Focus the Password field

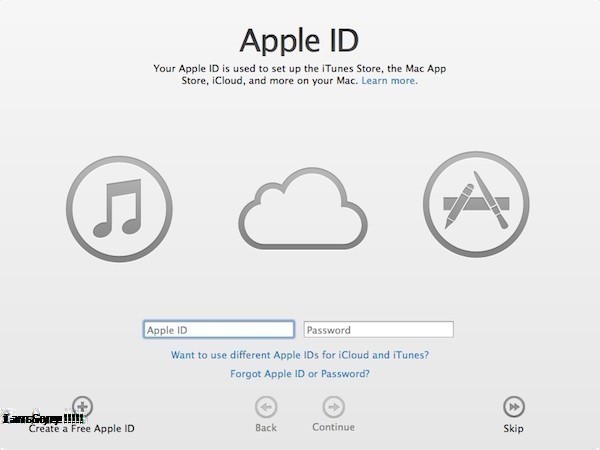[x=378, y=330]
